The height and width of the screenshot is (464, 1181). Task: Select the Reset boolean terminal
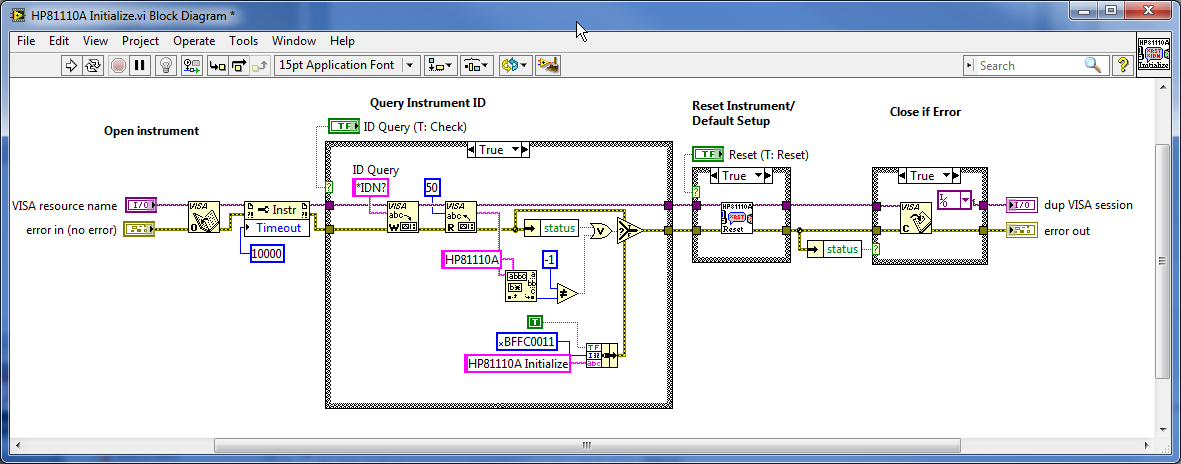pos(708,154)
